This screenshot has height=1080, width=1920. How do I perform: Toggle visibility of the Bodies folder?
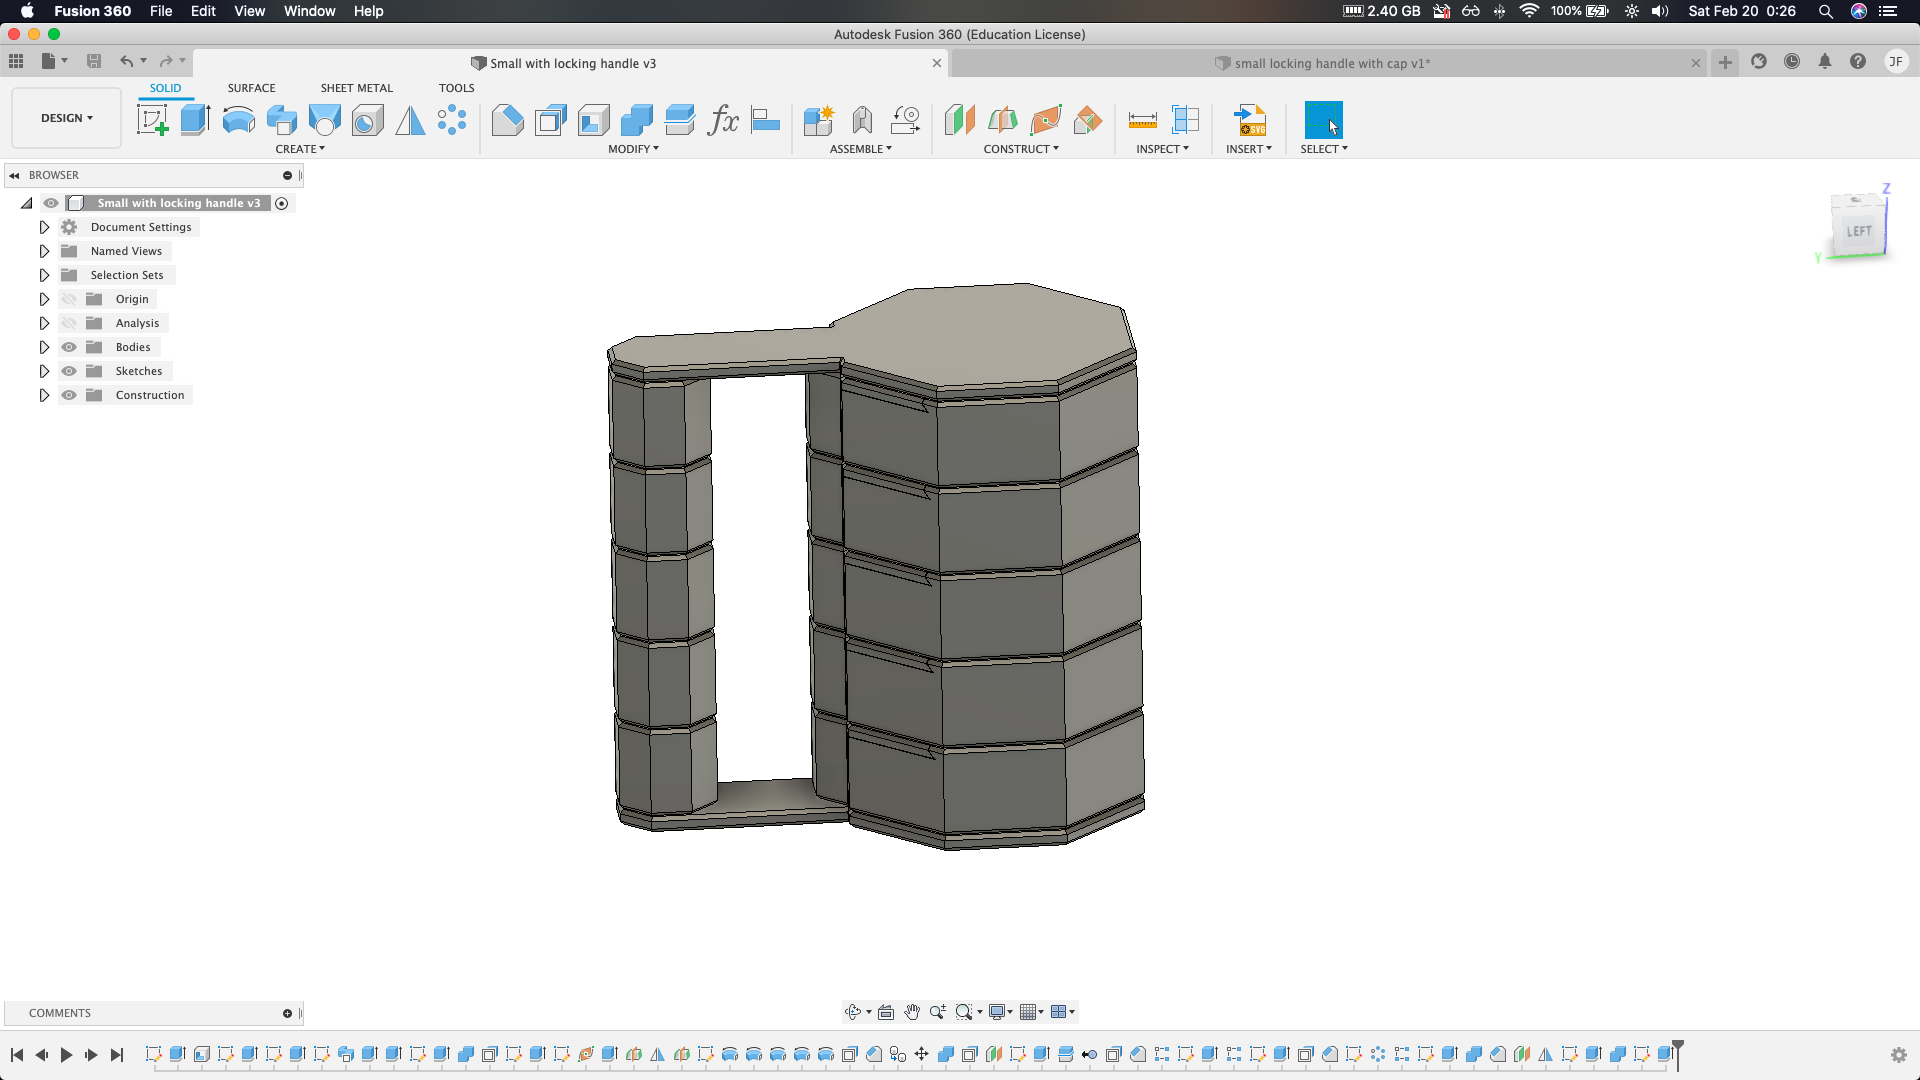coord(69,347)
